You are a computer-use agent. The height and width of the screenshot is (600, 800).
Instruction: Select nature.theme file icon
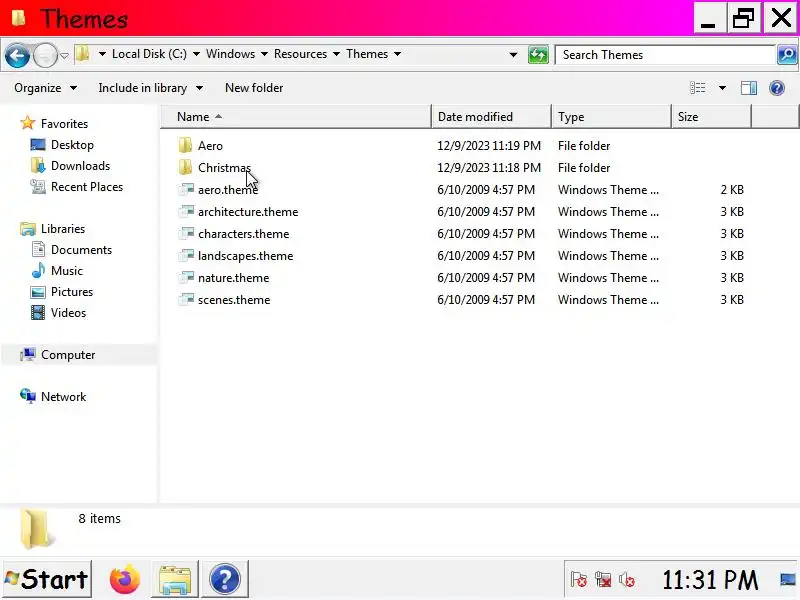[186, 277]
